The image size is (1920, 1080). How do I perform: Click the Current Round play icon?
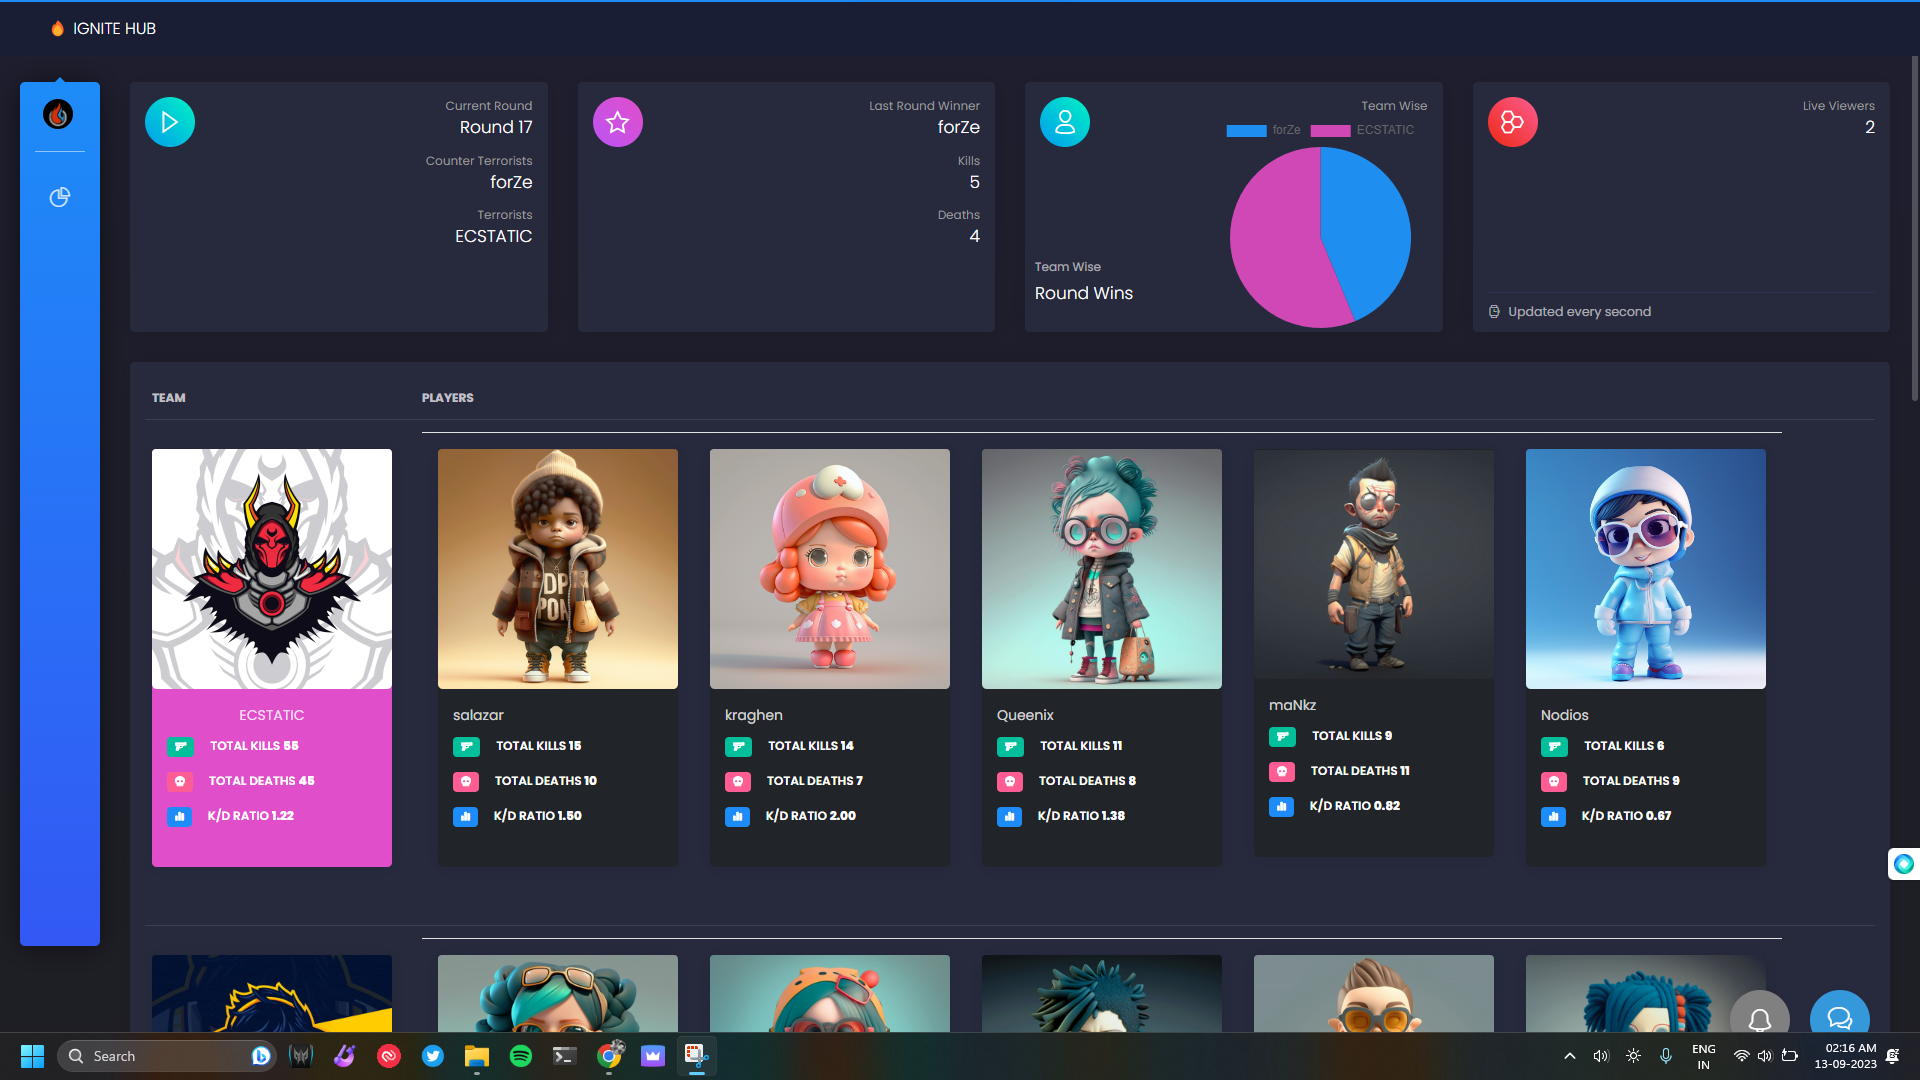[170, 122]
